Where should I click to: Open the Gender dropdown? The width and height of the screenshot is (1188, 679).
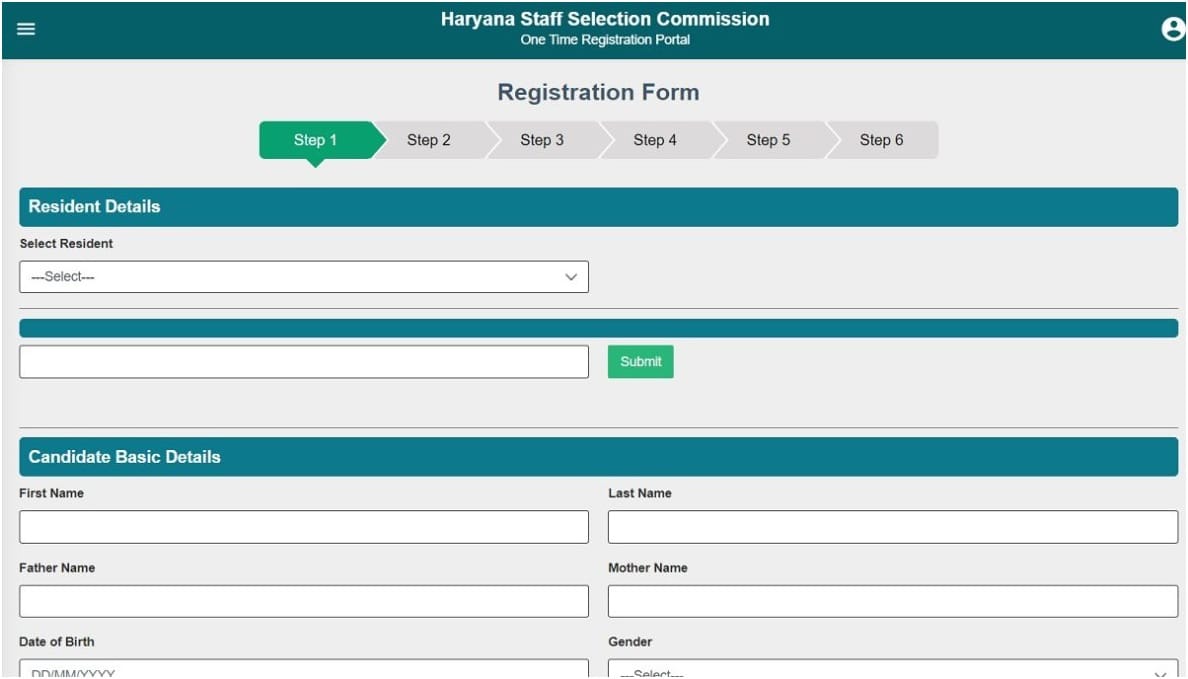[893, 668]
